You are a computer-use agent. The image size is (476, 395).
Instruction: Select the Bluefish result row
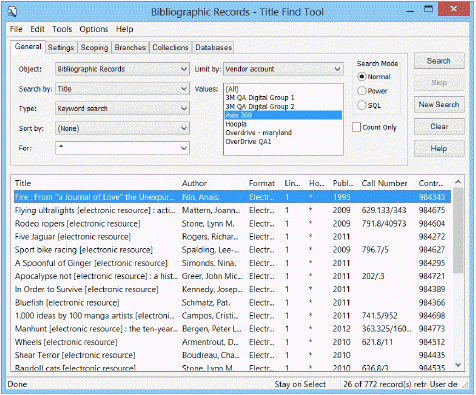point(232,302)
